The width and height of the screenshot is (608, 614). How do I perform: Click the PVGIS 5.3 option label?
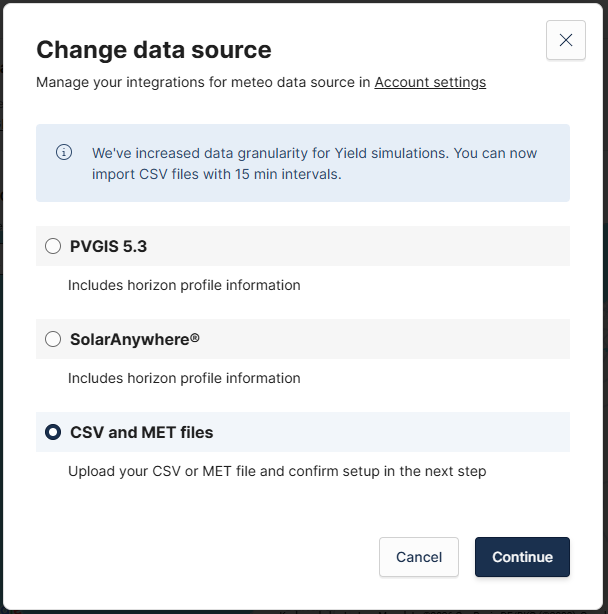coord(109,246)
